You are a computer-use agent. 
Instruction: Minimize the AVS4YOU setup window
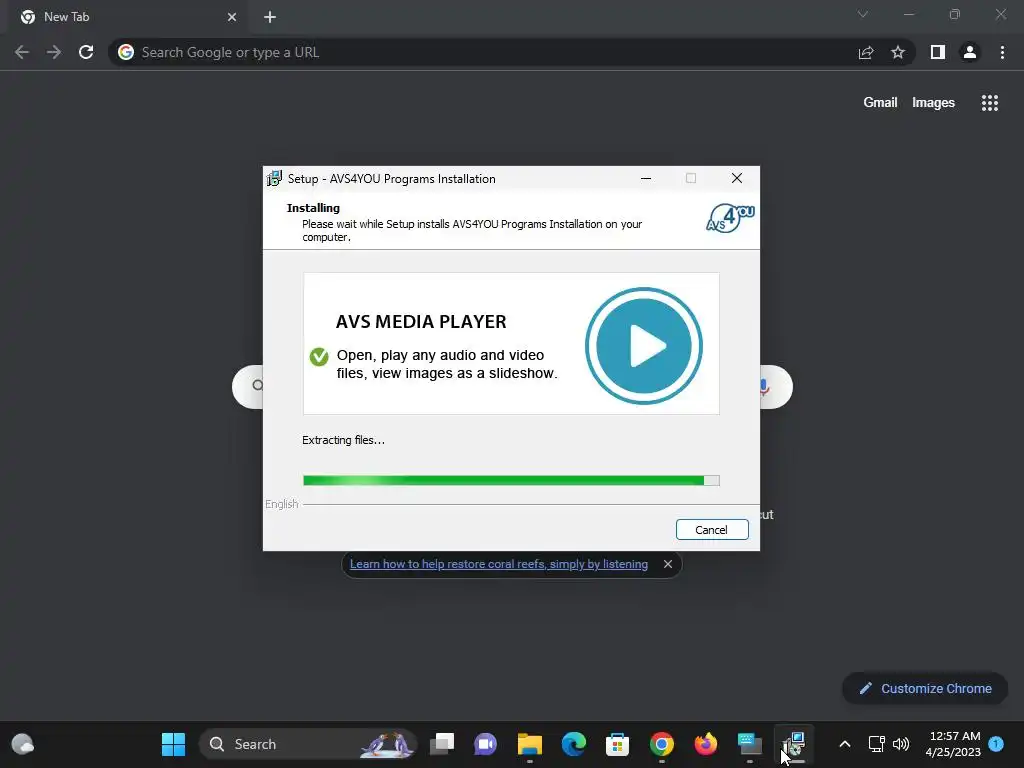646,178
